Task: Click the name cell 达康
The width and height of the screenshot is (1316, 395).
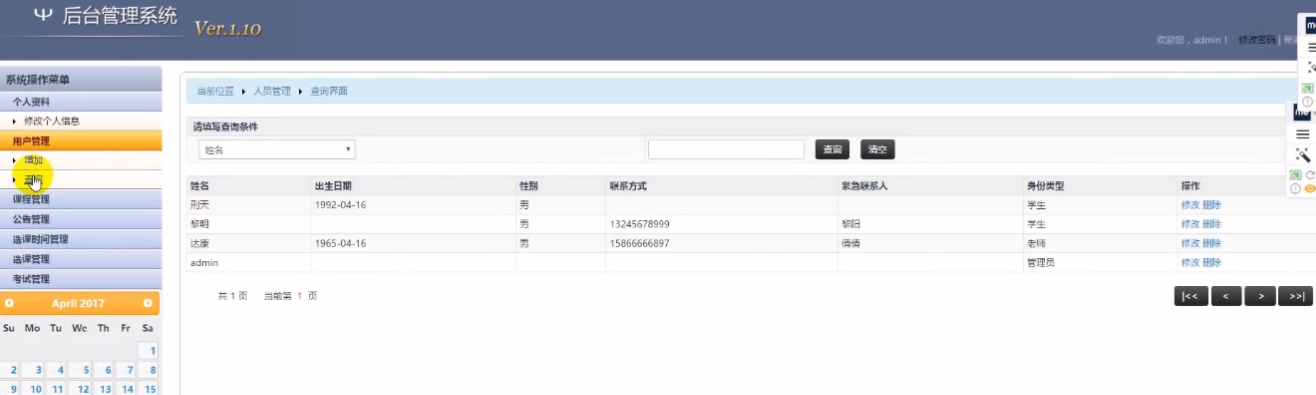Action: [x=199, y=243]
